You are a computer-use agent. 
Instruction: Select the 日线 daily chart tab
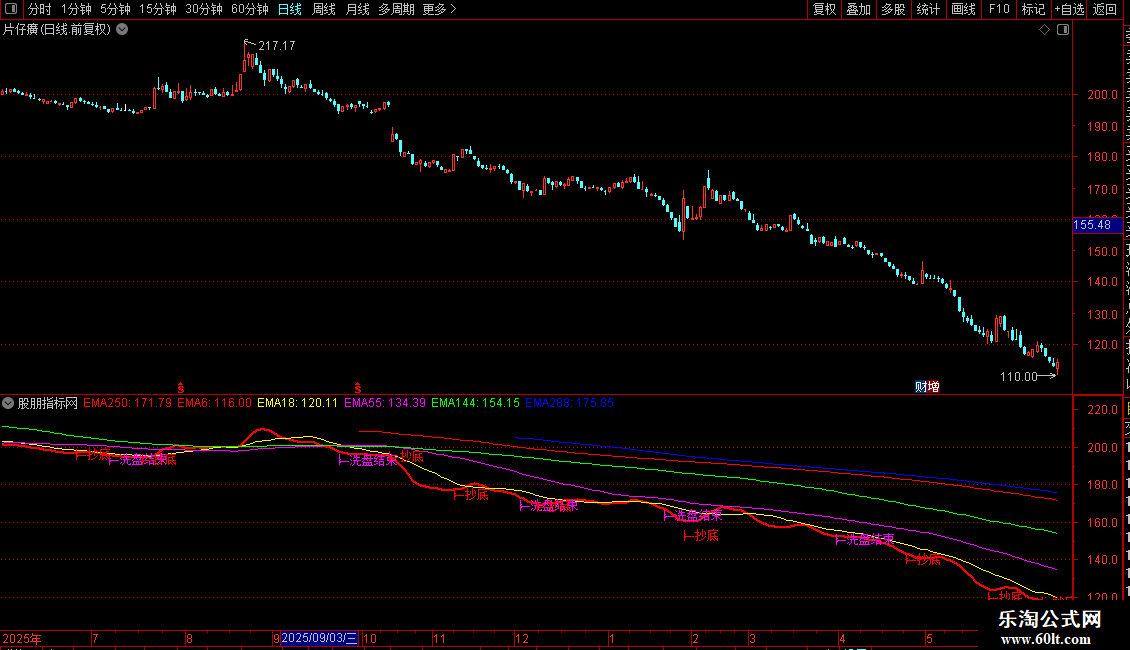(x=290, y=9)
